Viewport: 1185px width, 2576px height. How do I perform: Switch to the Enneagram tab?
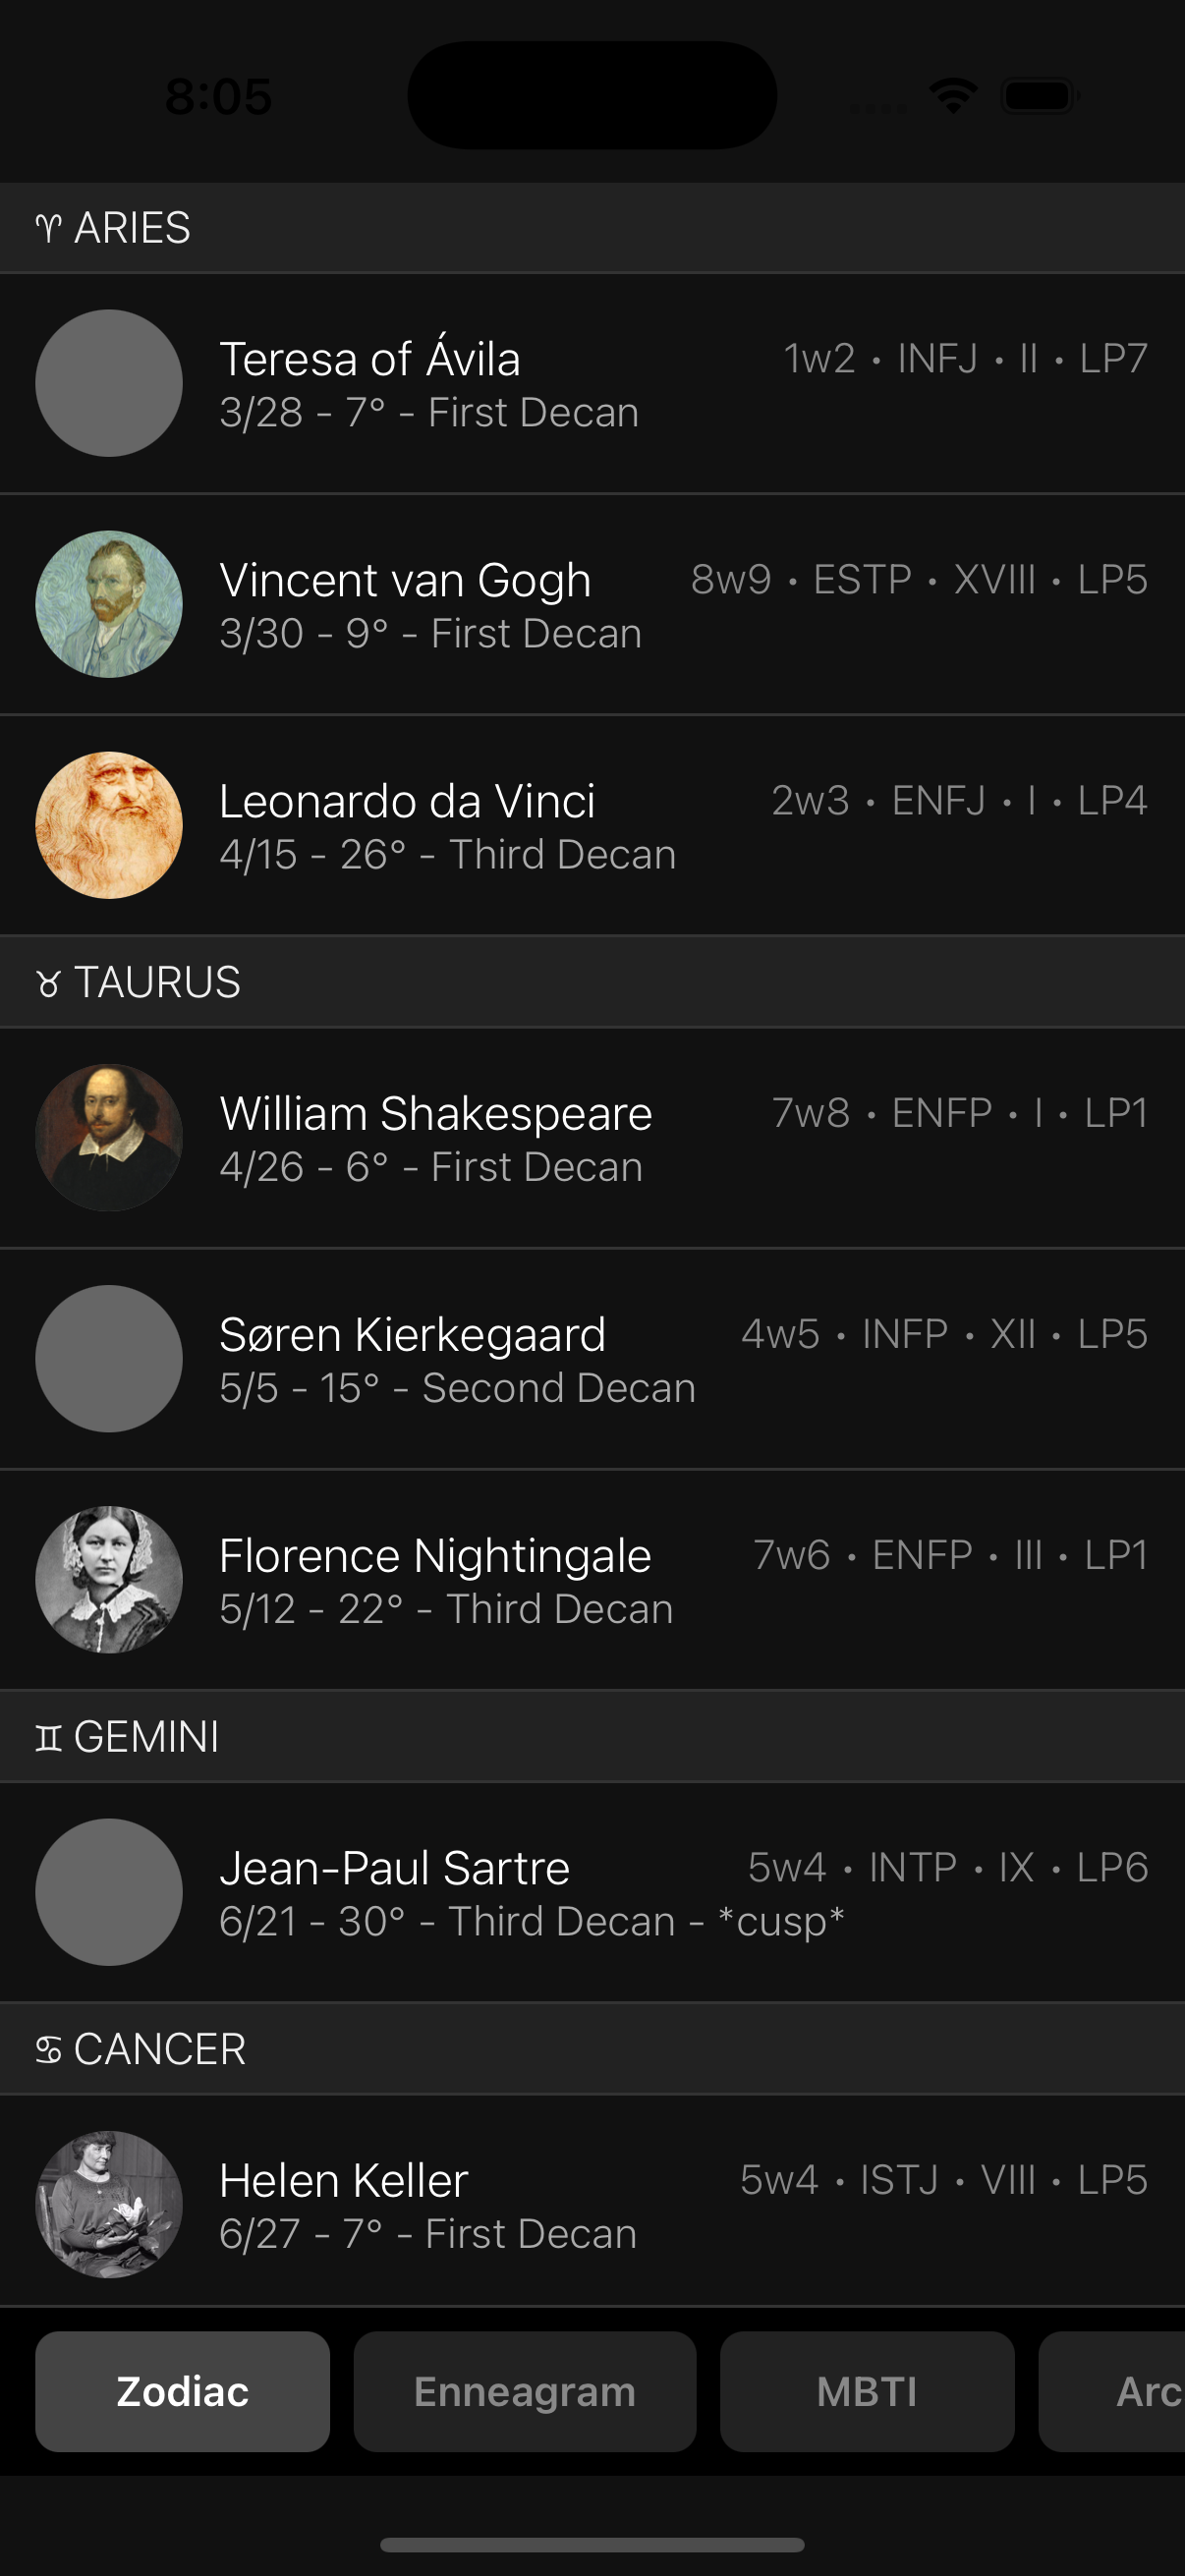tap(524, 2391)
